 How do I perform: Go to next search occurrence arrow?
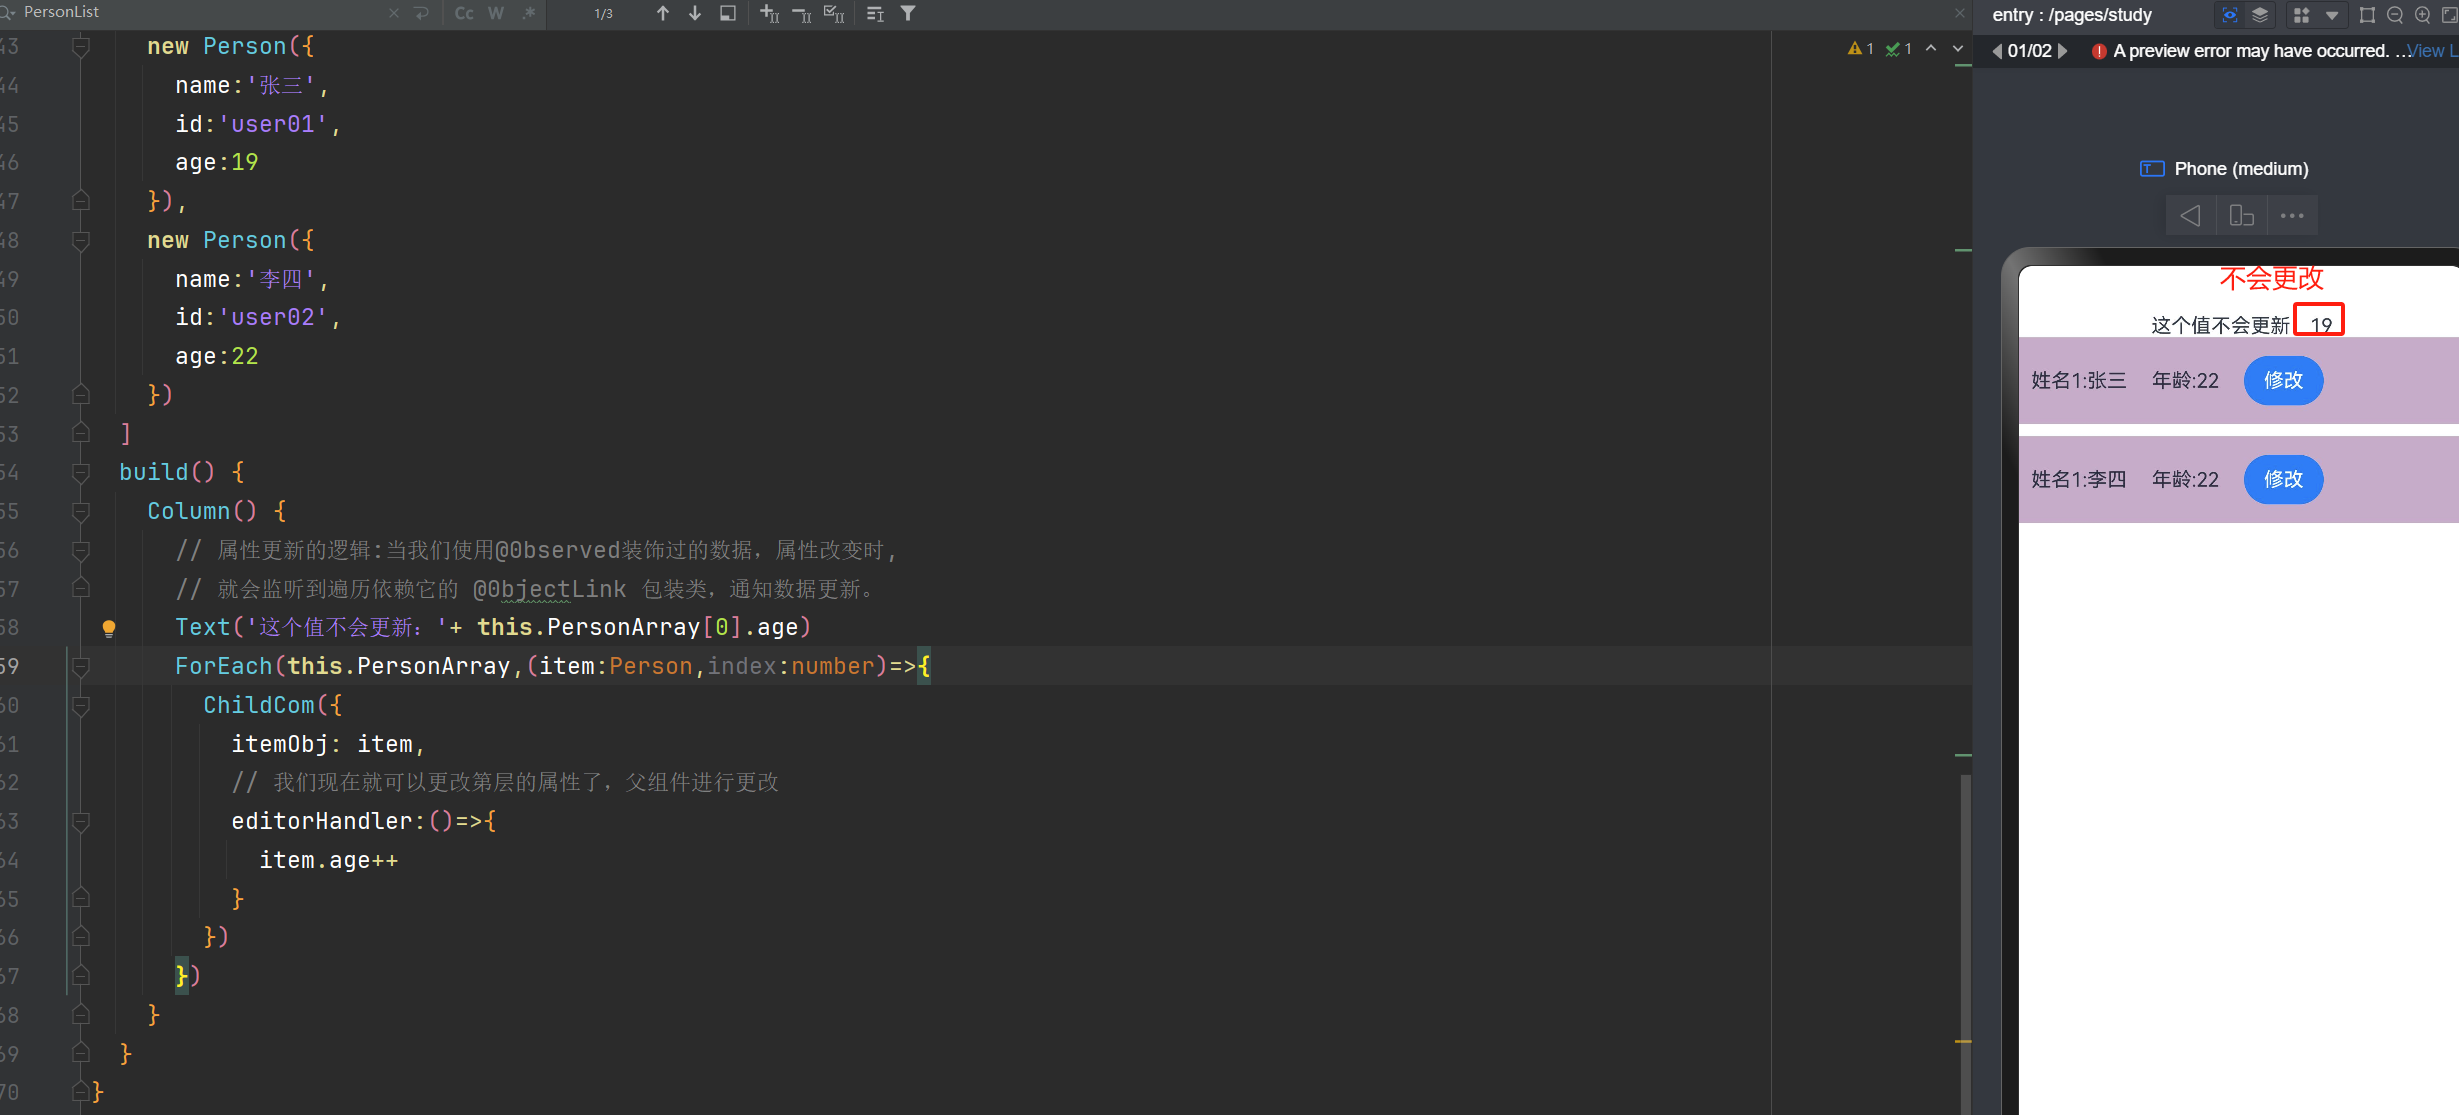pos(694,13)
